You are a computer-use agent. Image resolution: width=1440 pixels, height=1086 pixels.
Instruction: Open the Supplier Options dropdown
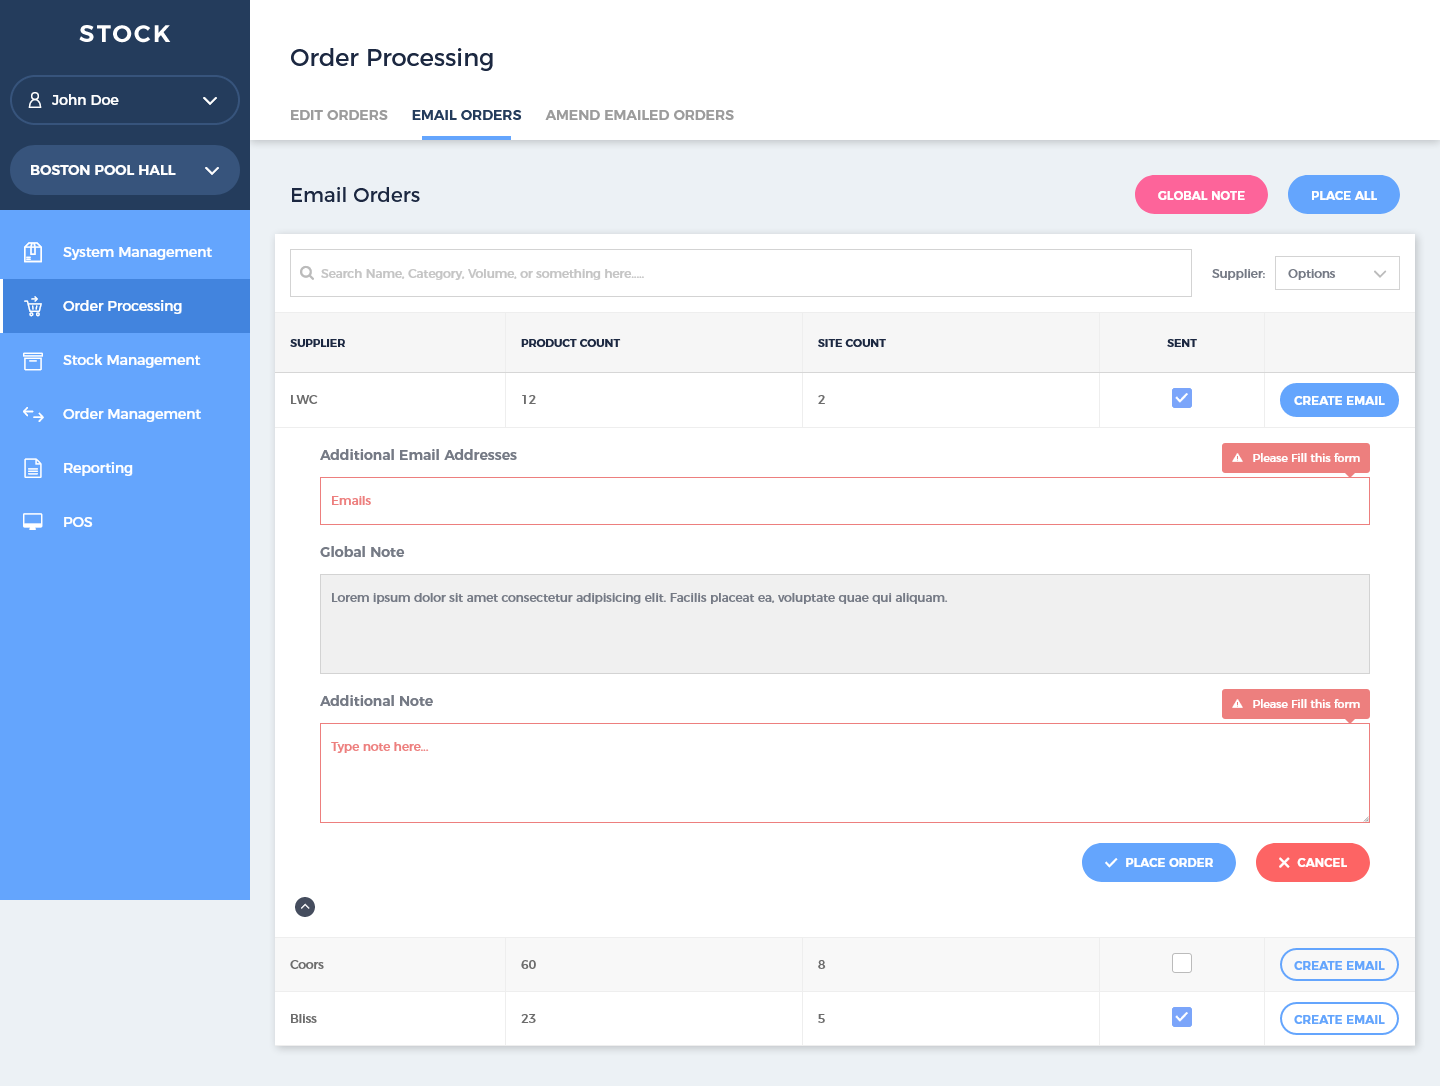point(1336,273)
